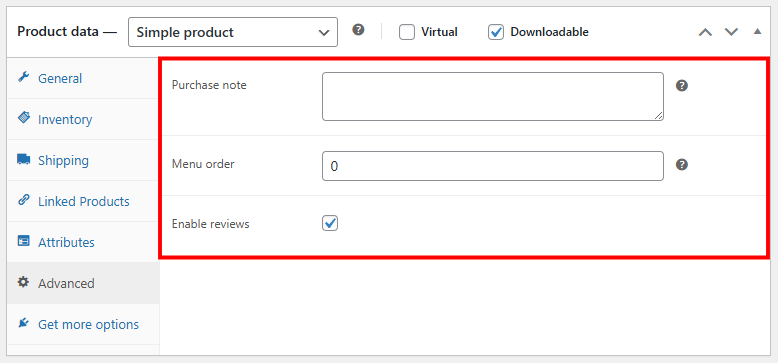
Task: Click the Virtual label text
Action: [439, 32]
